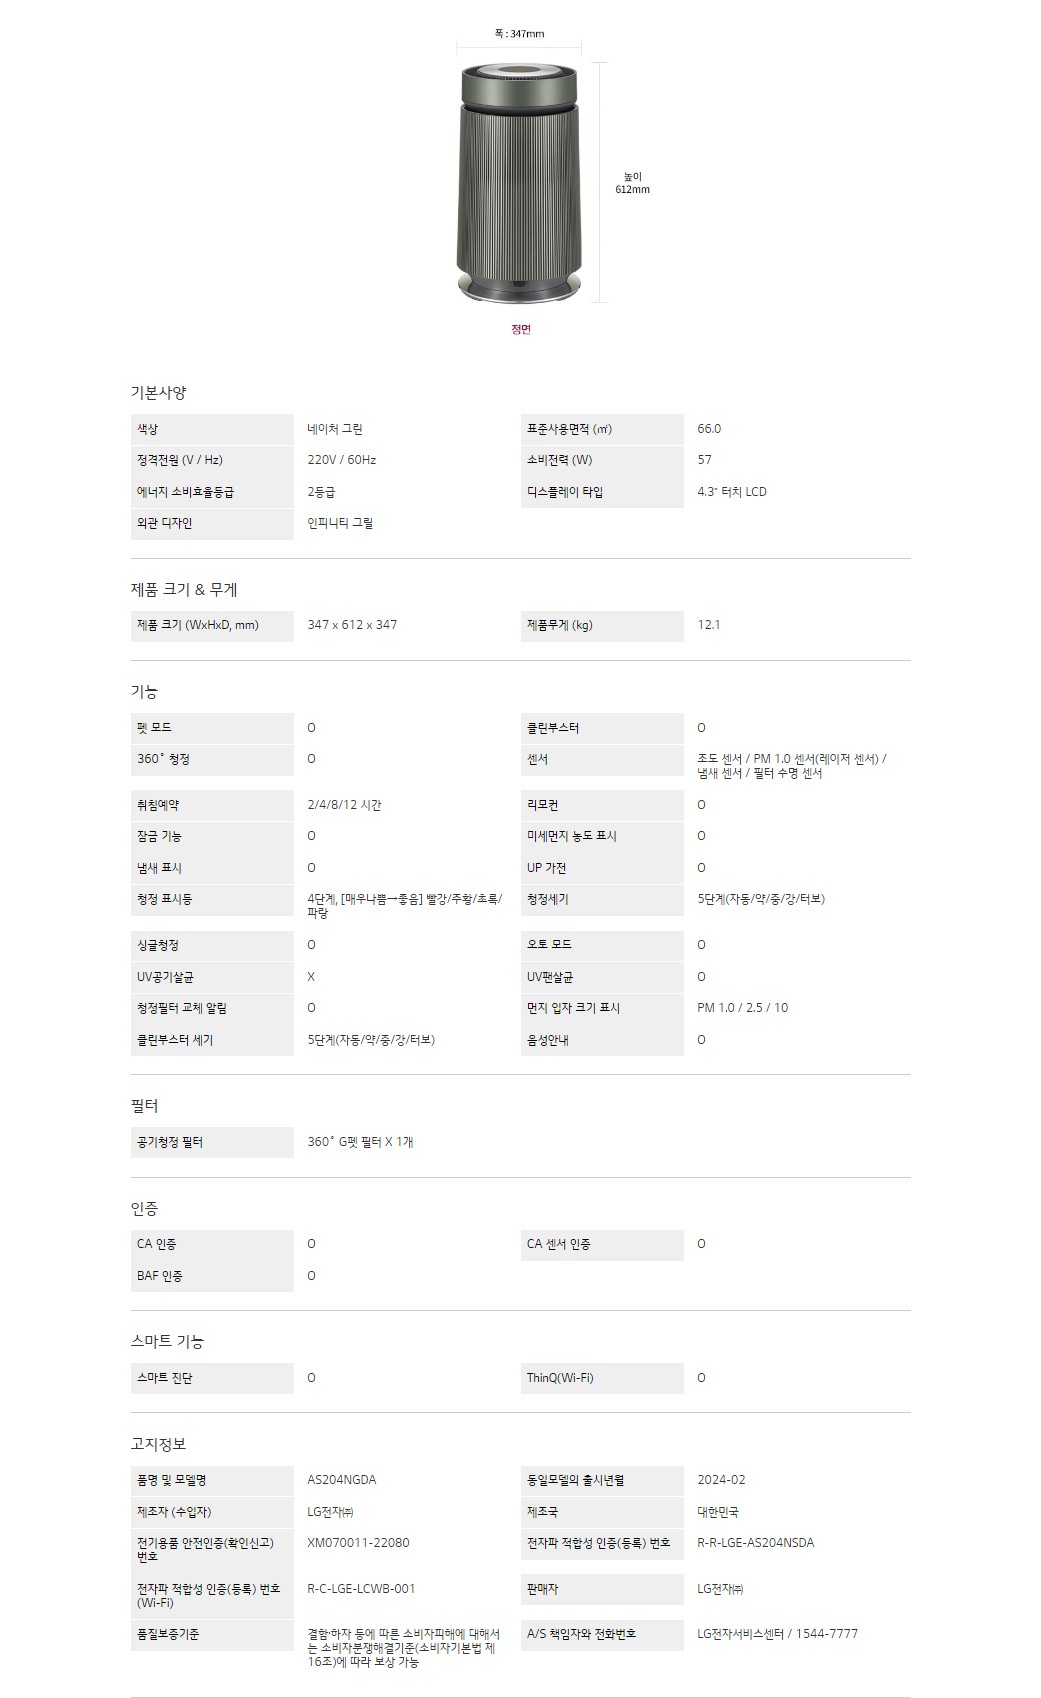Click the air purifier product image
The height and width of the screenshot is (1698, 1041).
(520, 183)
